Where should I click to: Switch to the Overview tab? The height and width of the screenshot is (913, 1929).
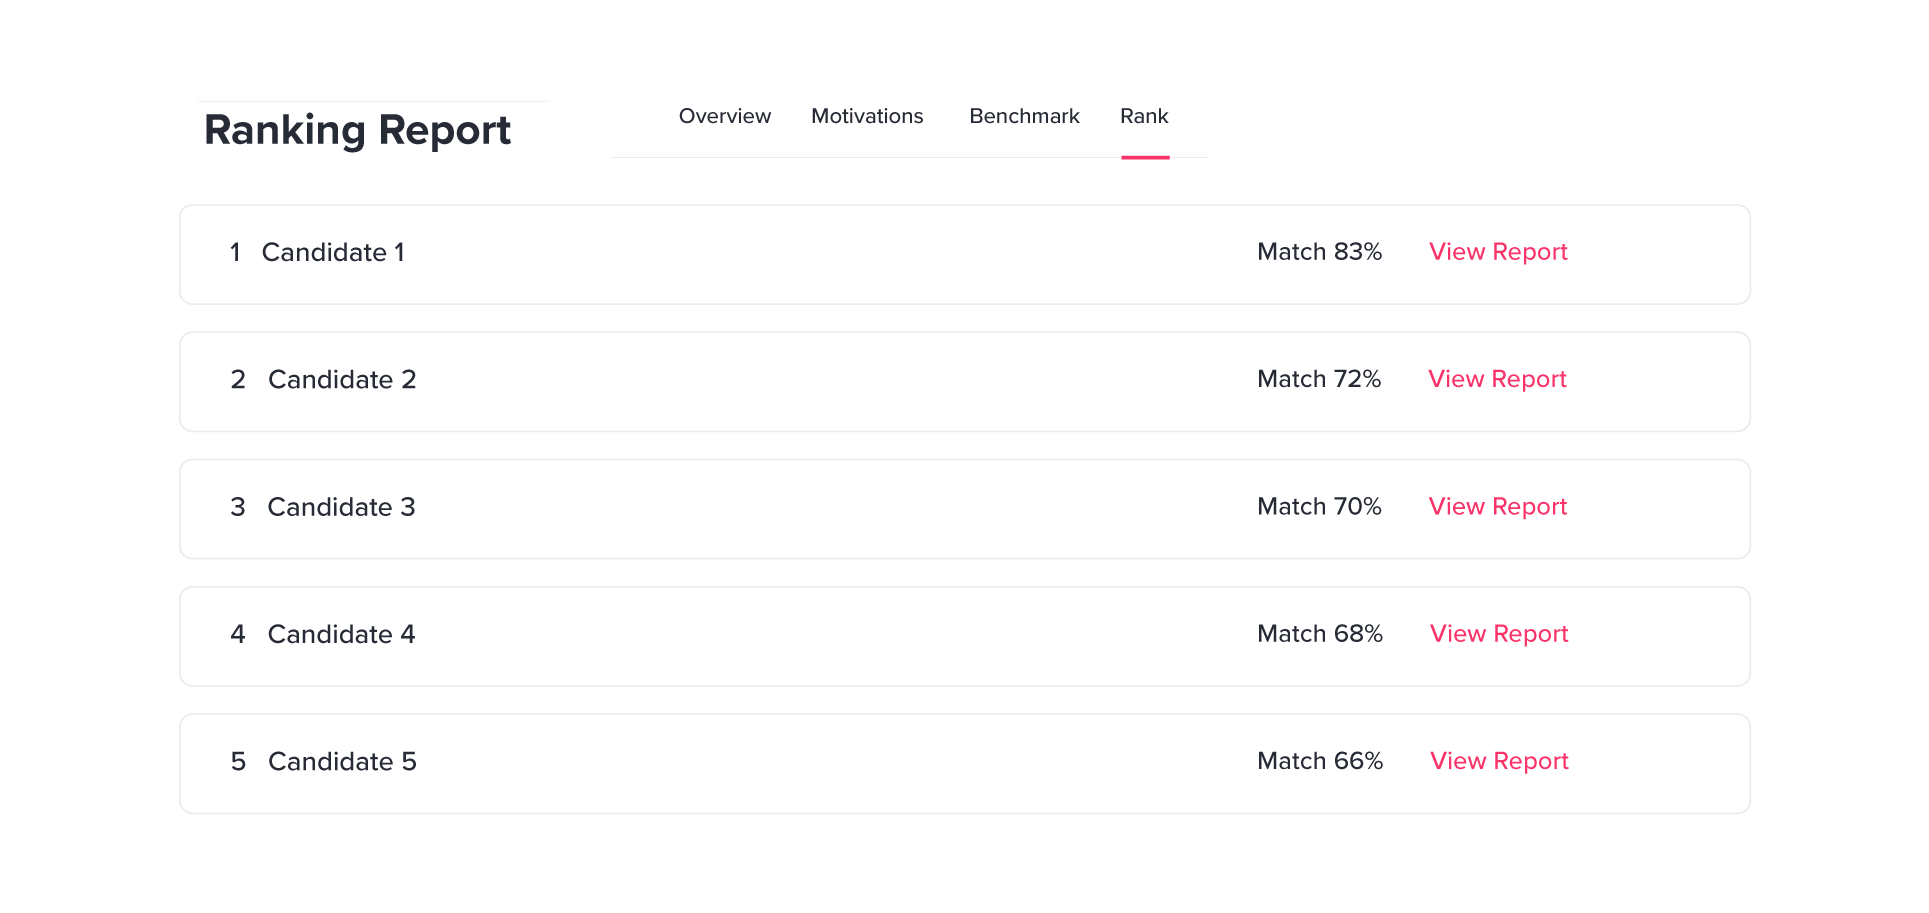click(724, 116)
